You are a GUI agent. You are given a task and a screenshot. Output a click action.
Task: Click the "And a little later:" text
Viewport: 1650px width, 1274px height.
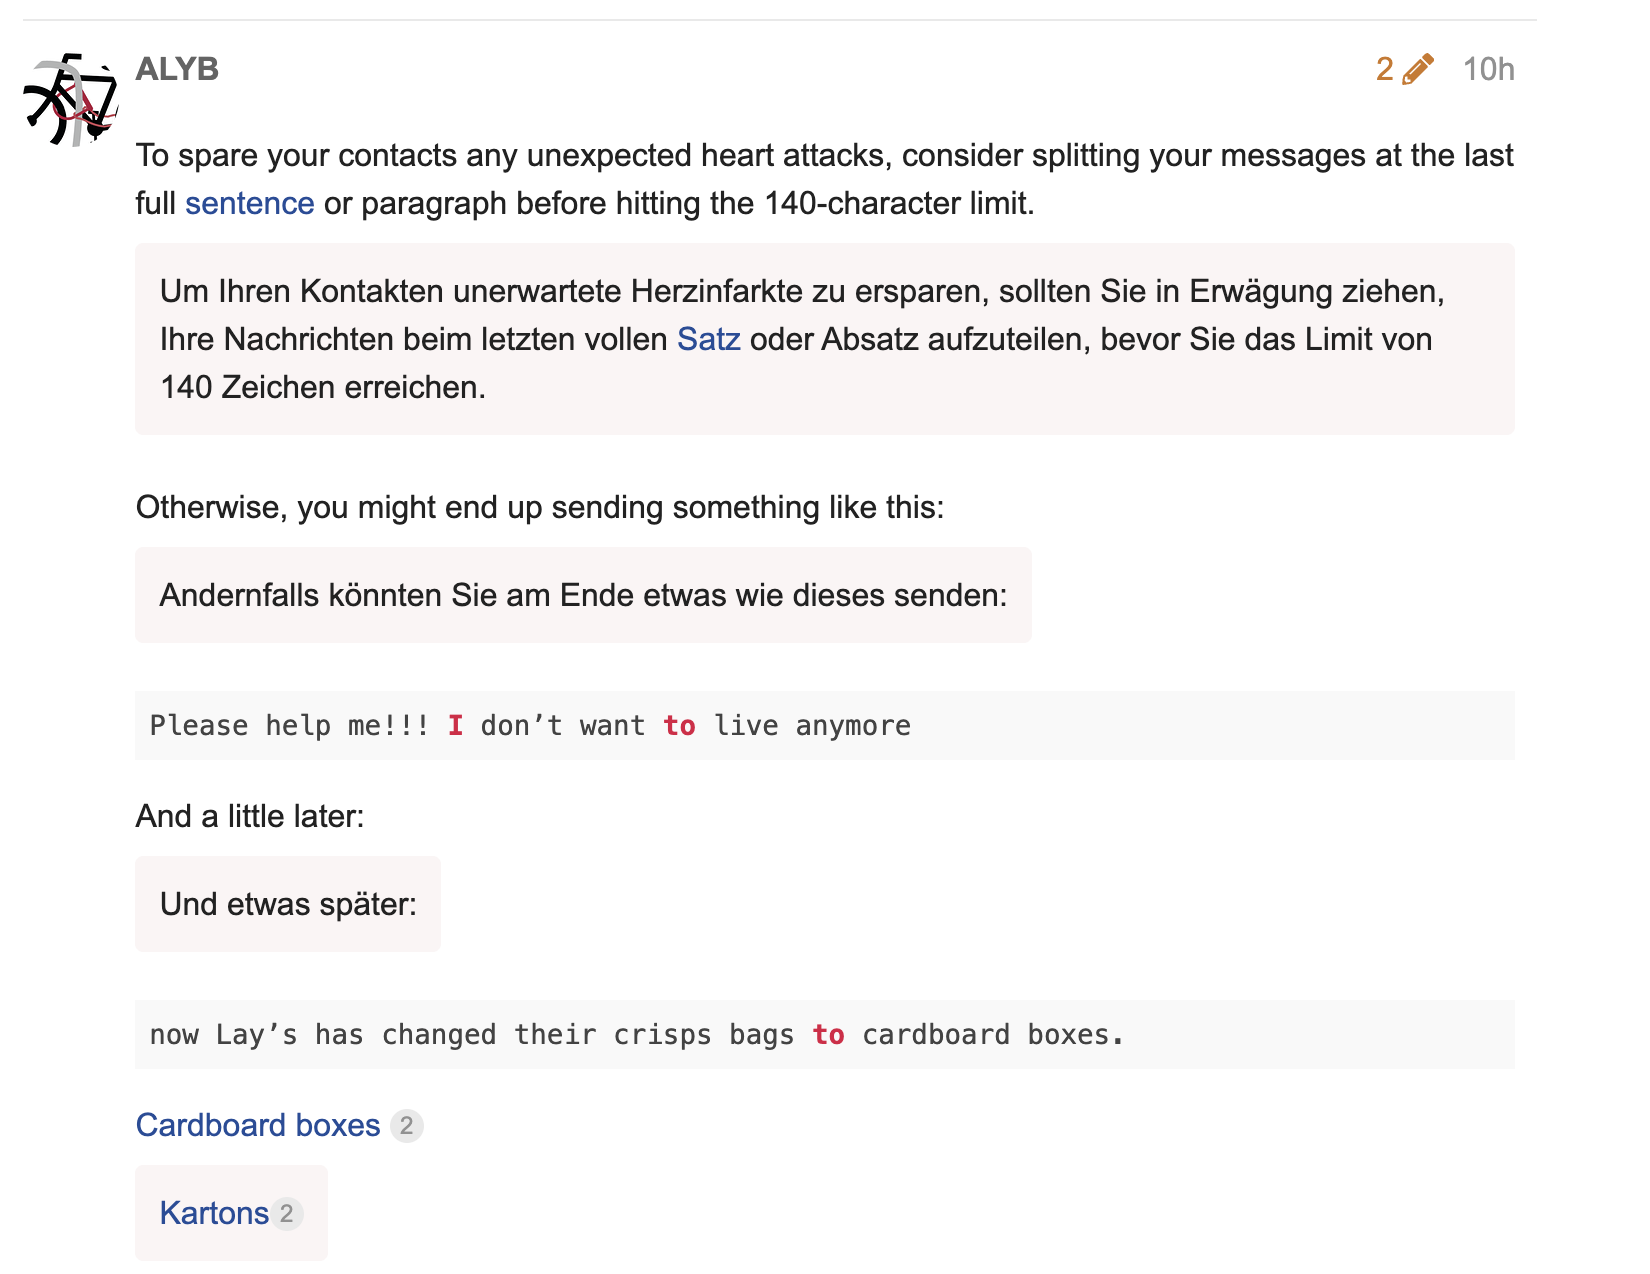(x=250, y=817)
